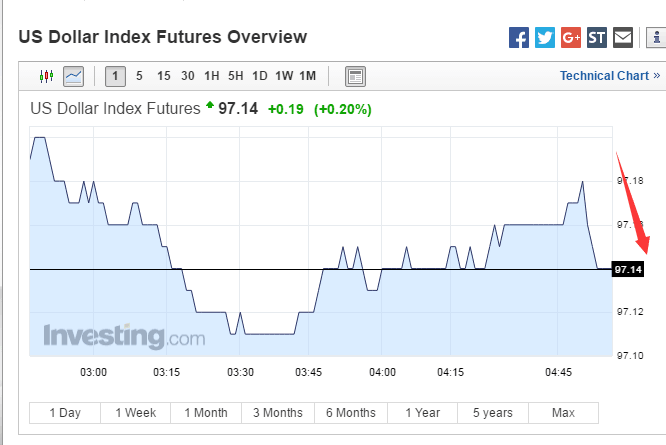Set chart interval to 5 minutes

tap(139, 76)
